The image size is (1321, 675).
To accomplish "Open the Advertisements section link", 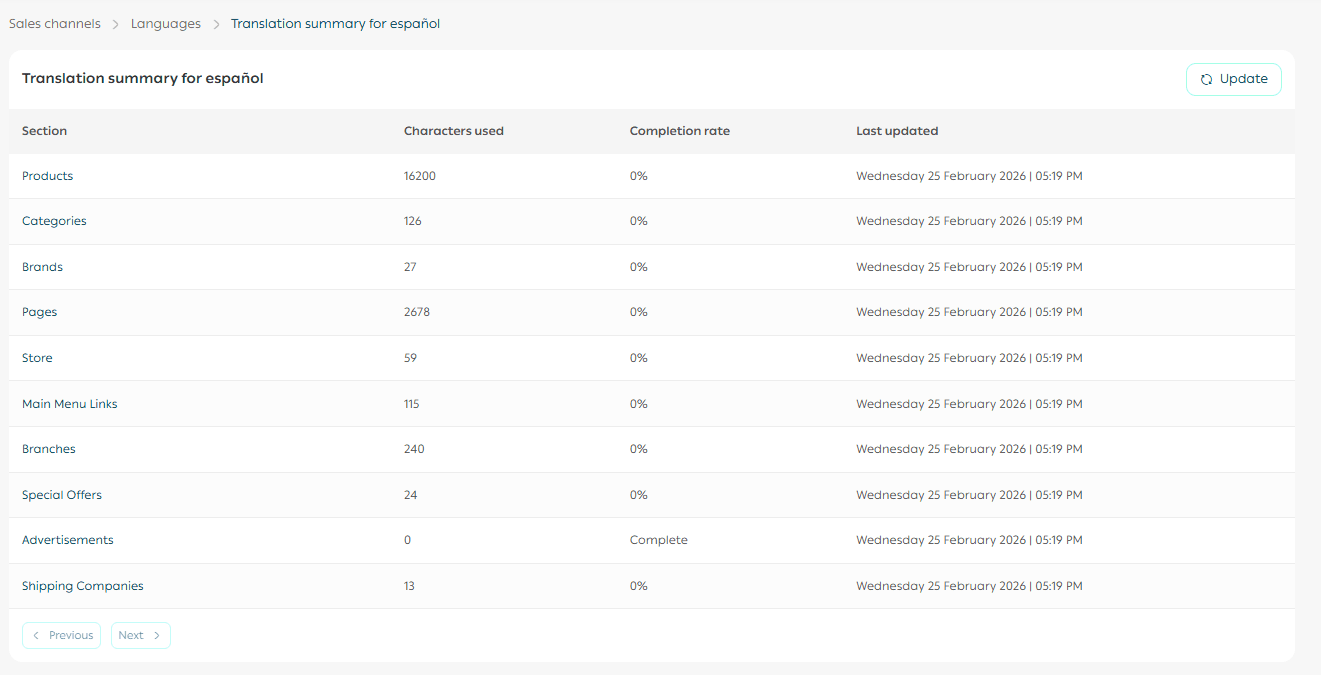I will [x=68, y=540].
